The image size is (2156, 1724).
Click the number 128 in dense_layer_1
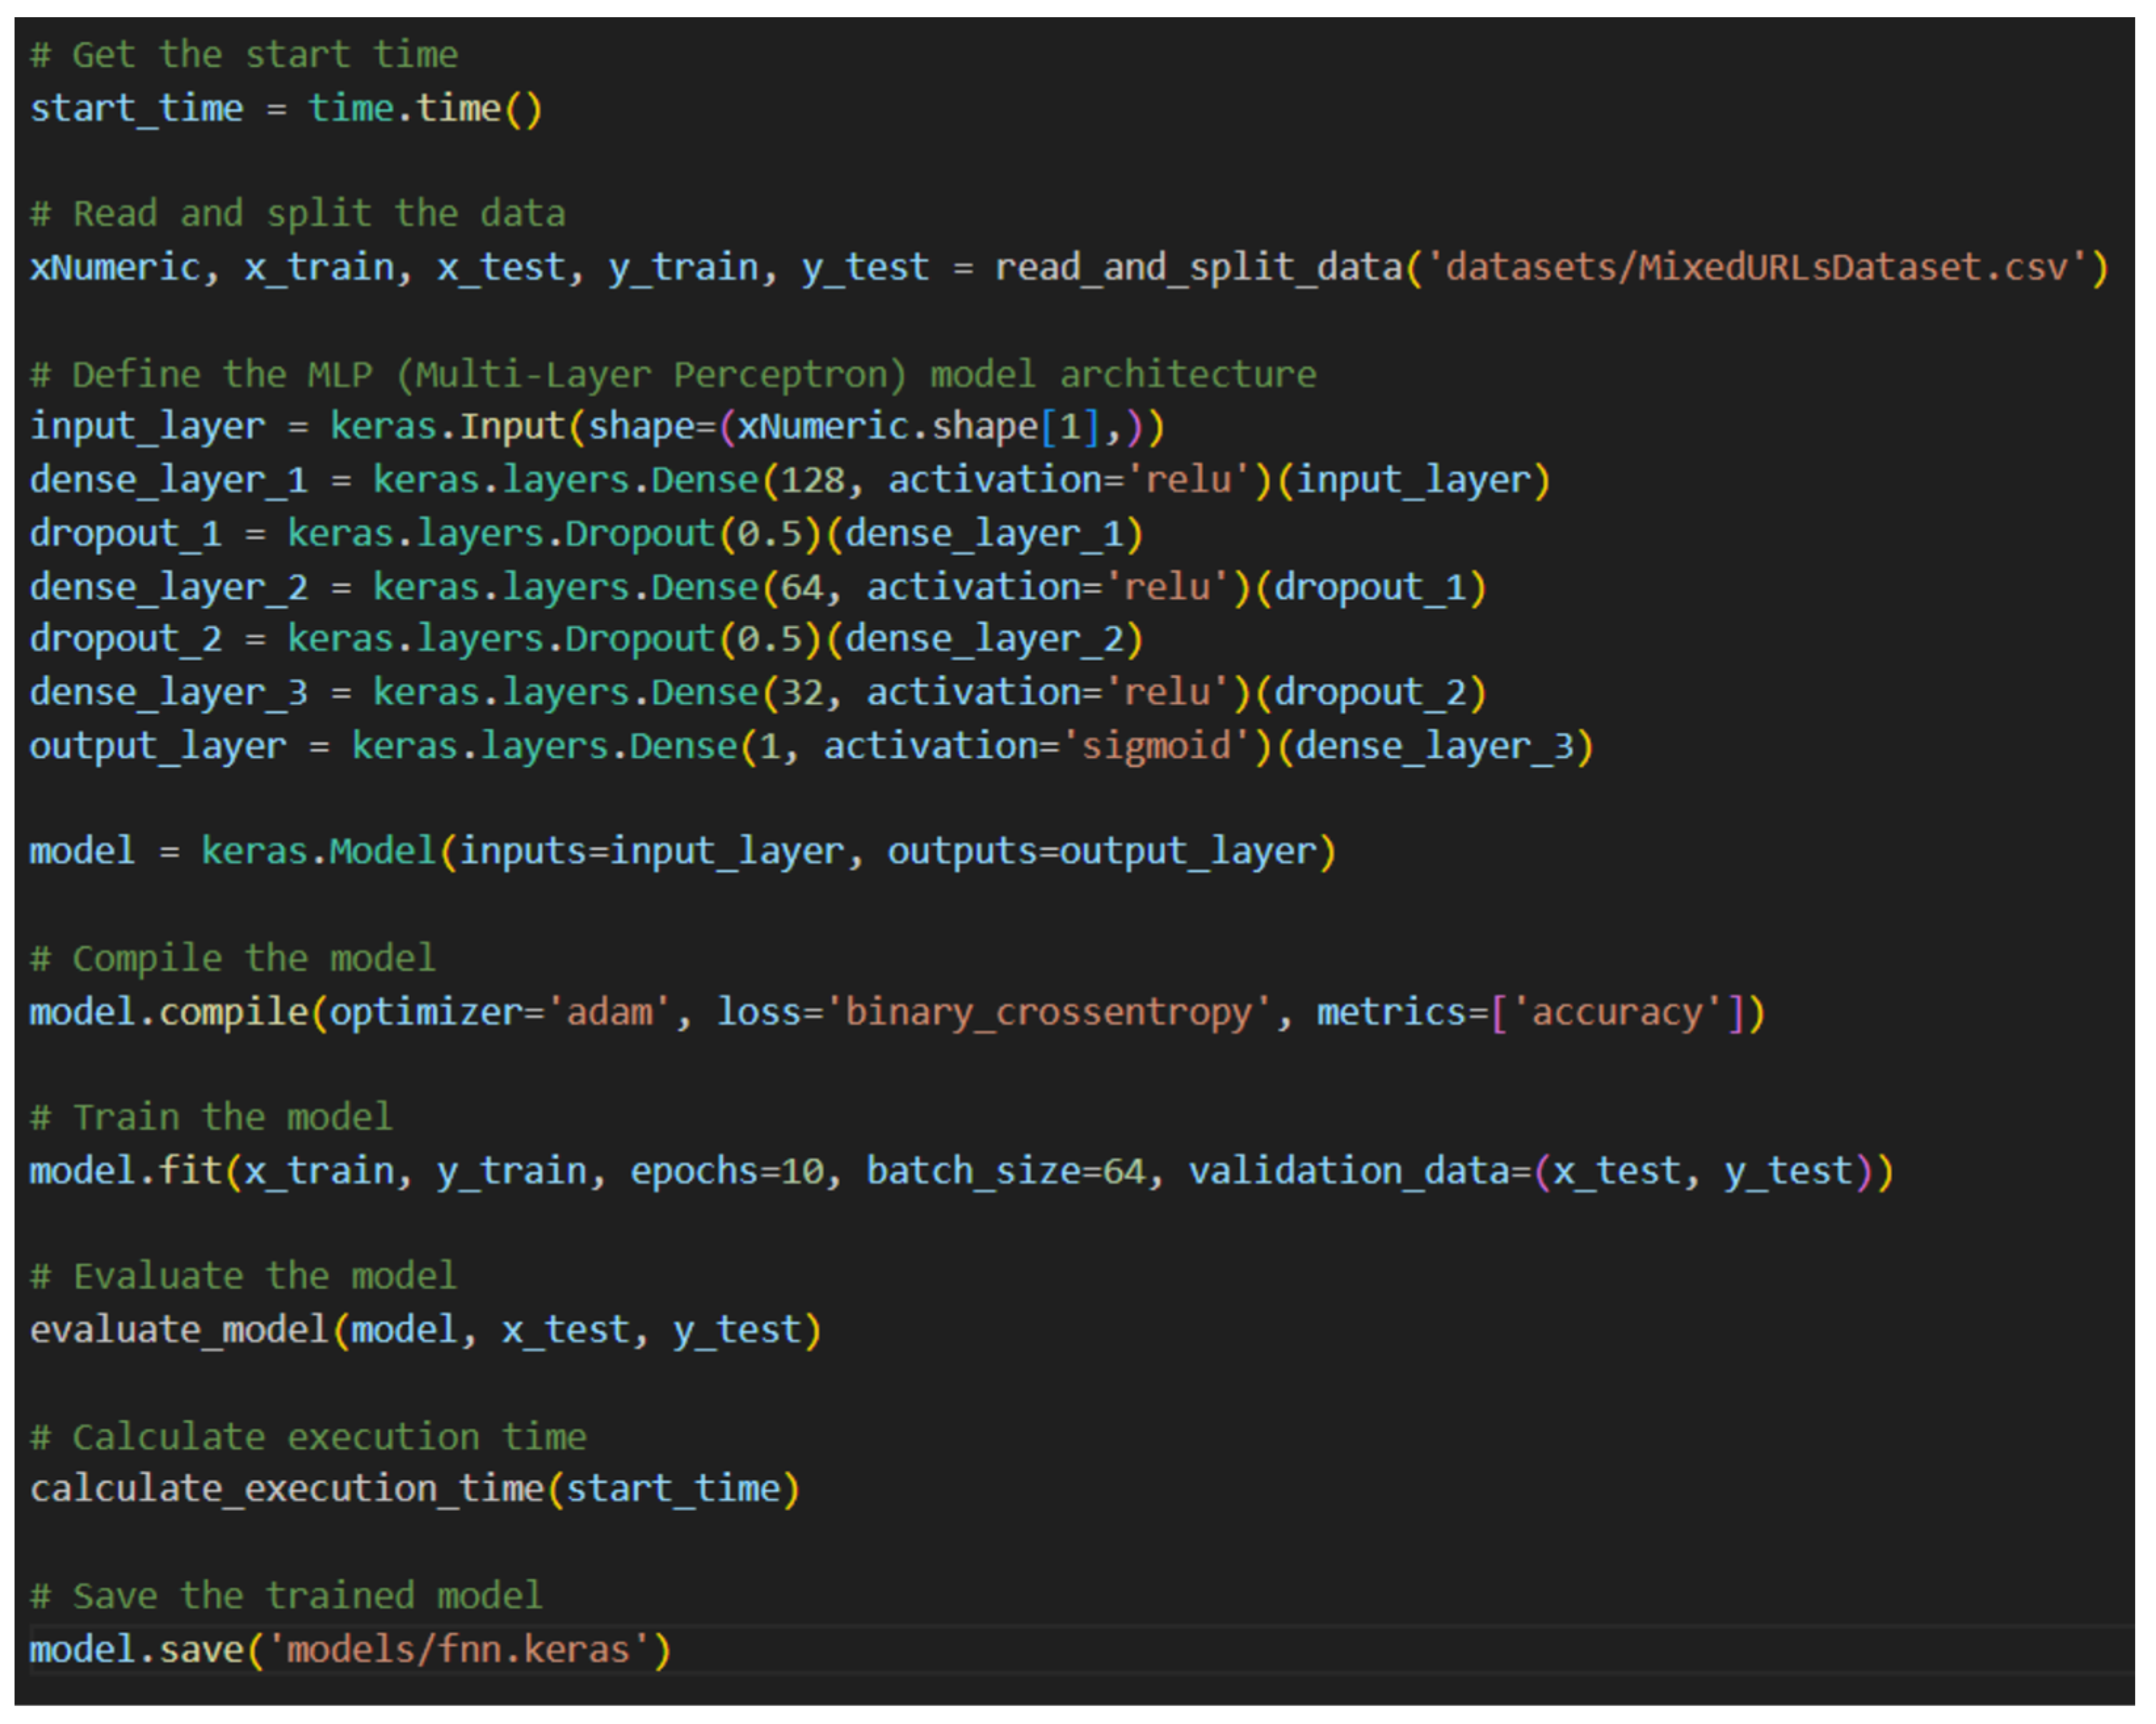pyautogui.click(x=812, y=480)
